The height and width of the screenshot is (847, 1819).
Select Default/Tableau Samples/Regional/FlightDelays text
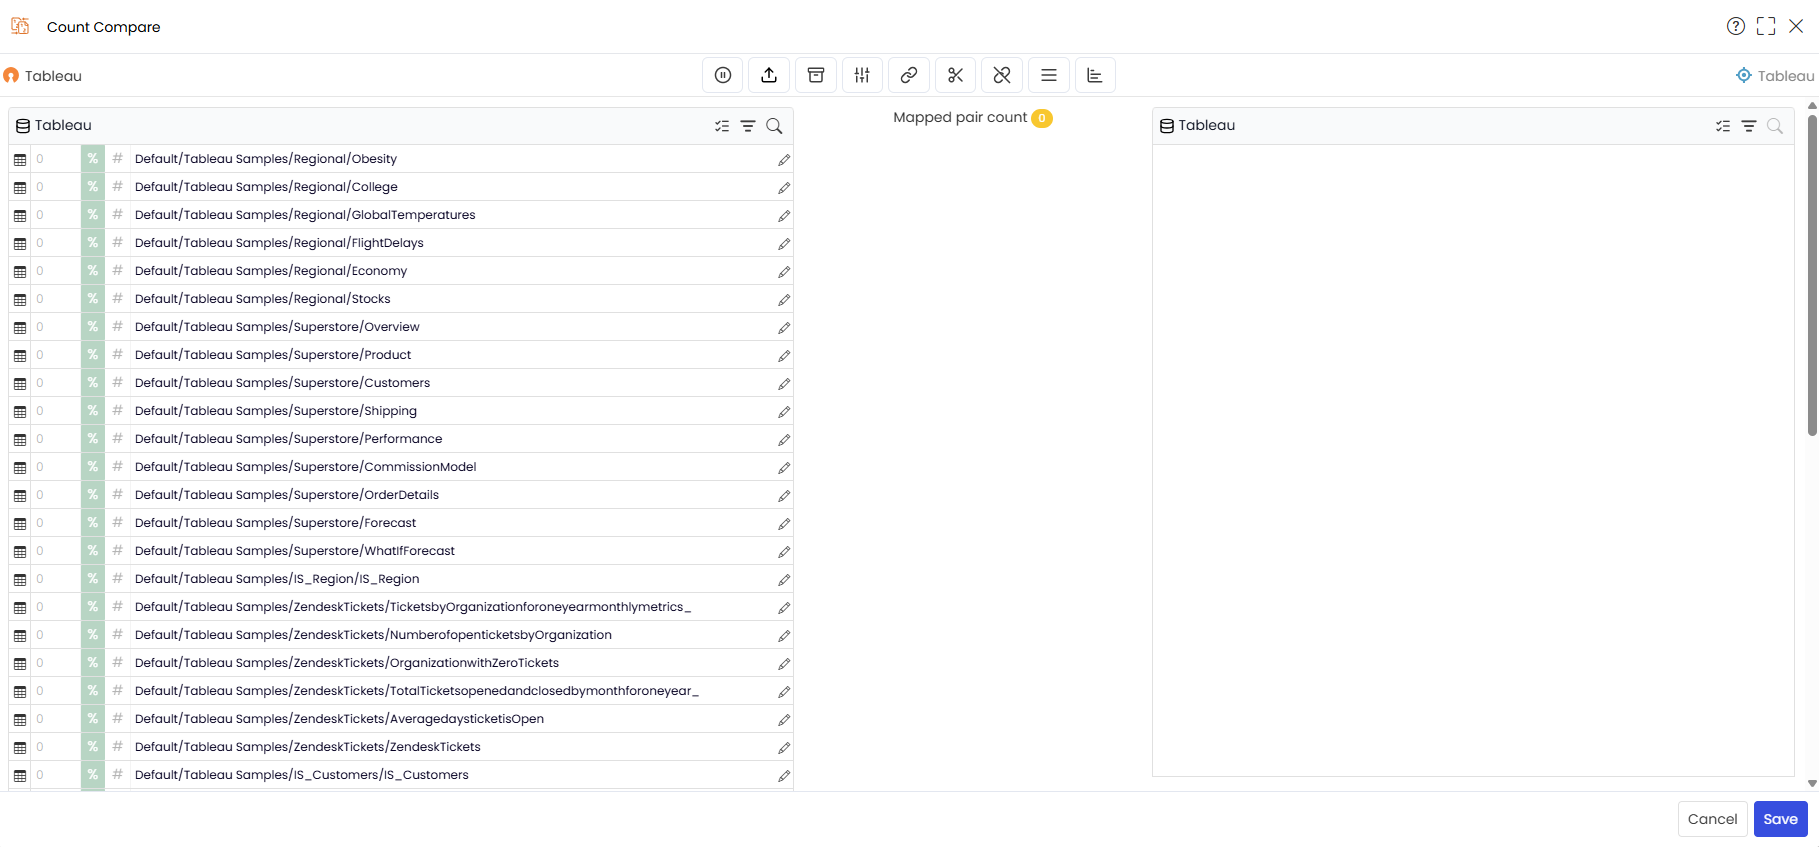click(279, 243)
